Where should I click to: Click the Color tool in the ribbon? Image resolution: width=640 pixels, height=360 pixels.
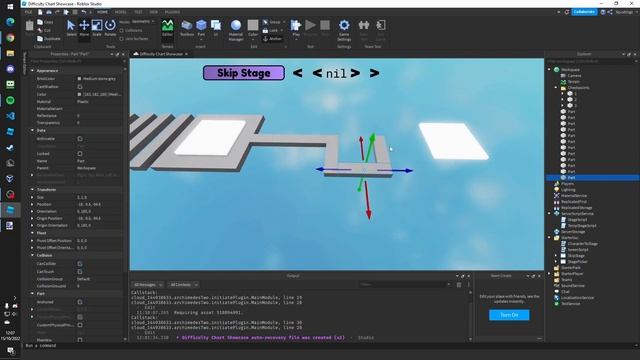(x=253, y=28)
